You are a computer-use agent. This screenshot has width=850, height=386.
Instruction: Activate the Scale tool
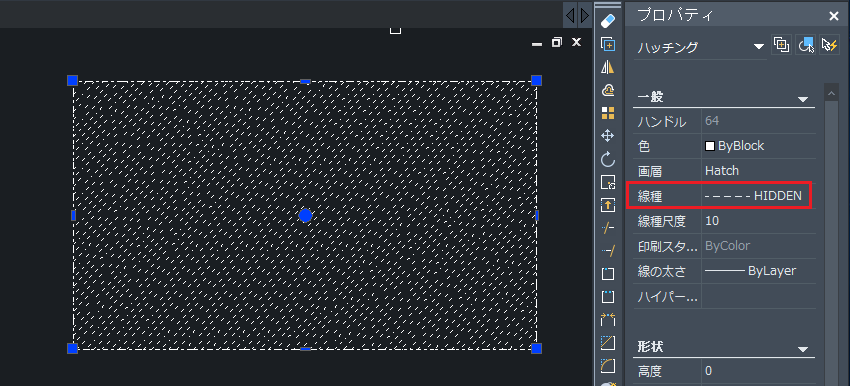(608, 182)
